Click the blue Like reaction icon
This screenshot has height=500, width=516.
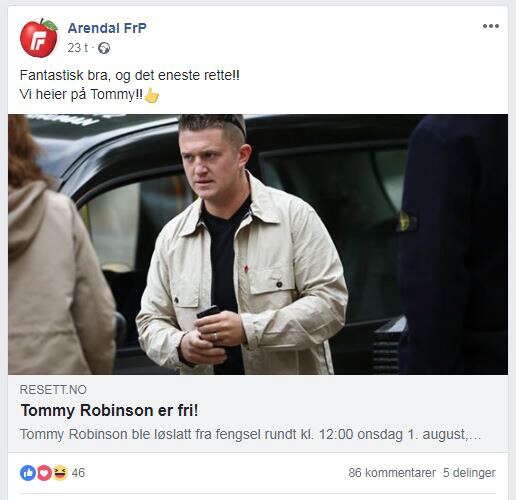[x=28, y=473]
